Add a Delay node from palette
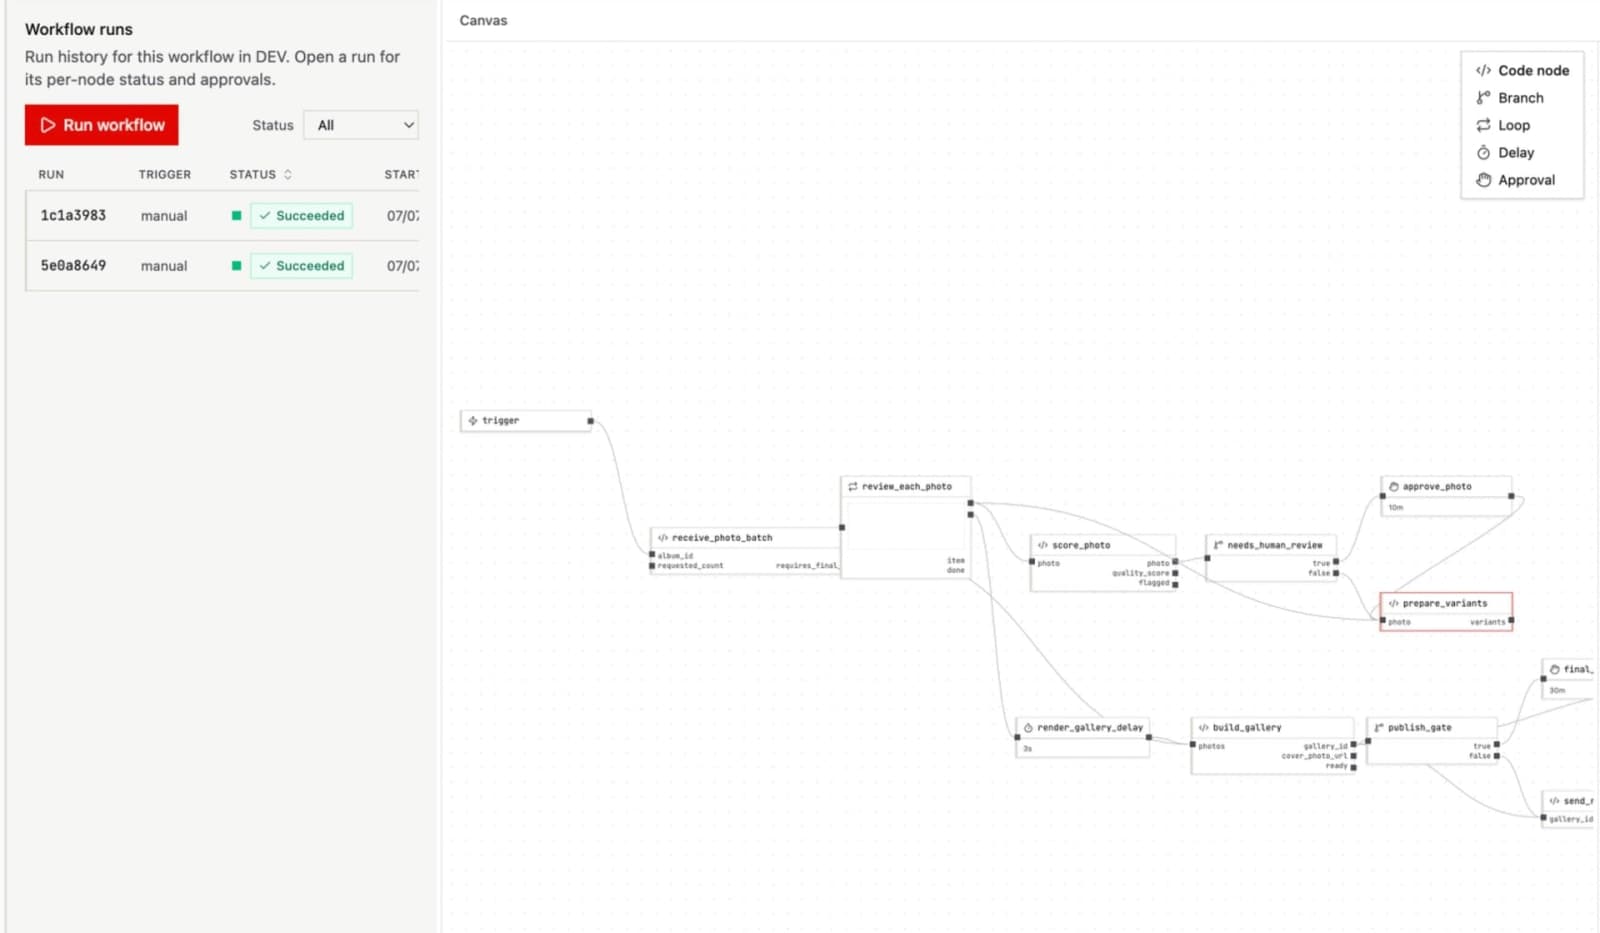1600x933 pixels. point(1505,152)
